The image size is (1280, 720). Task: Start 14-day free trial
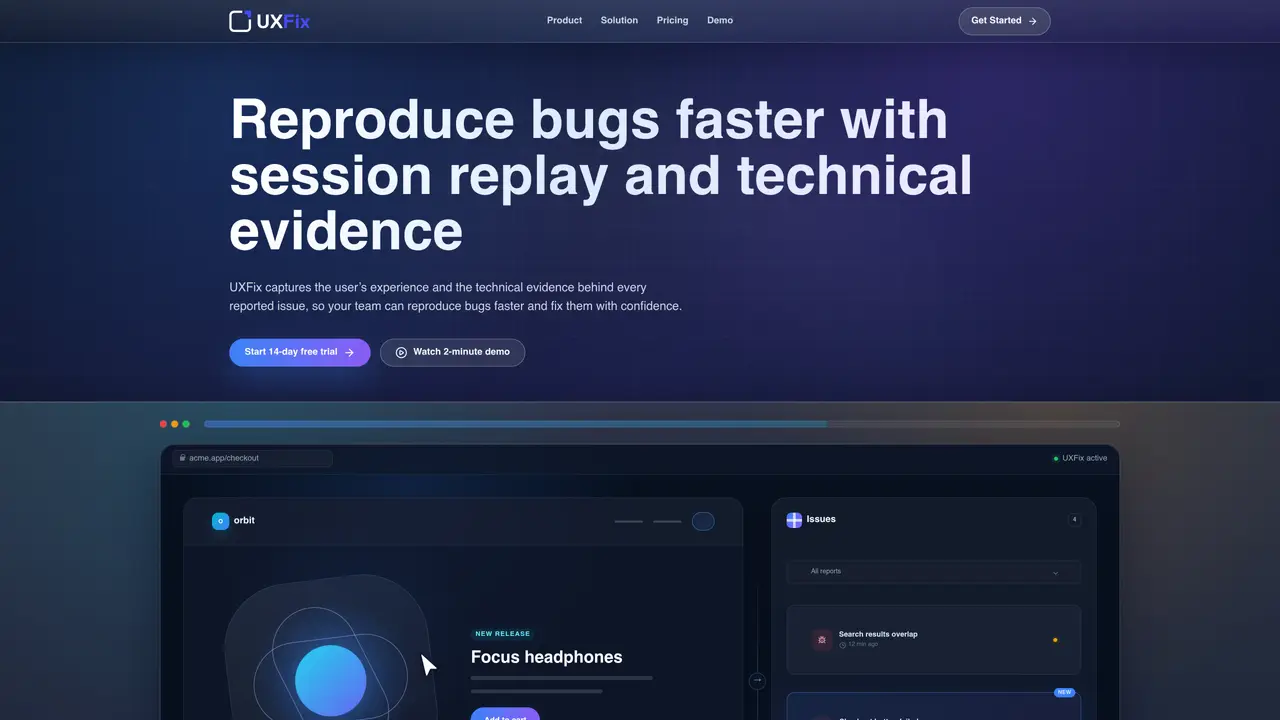click(x=300, y=352)
